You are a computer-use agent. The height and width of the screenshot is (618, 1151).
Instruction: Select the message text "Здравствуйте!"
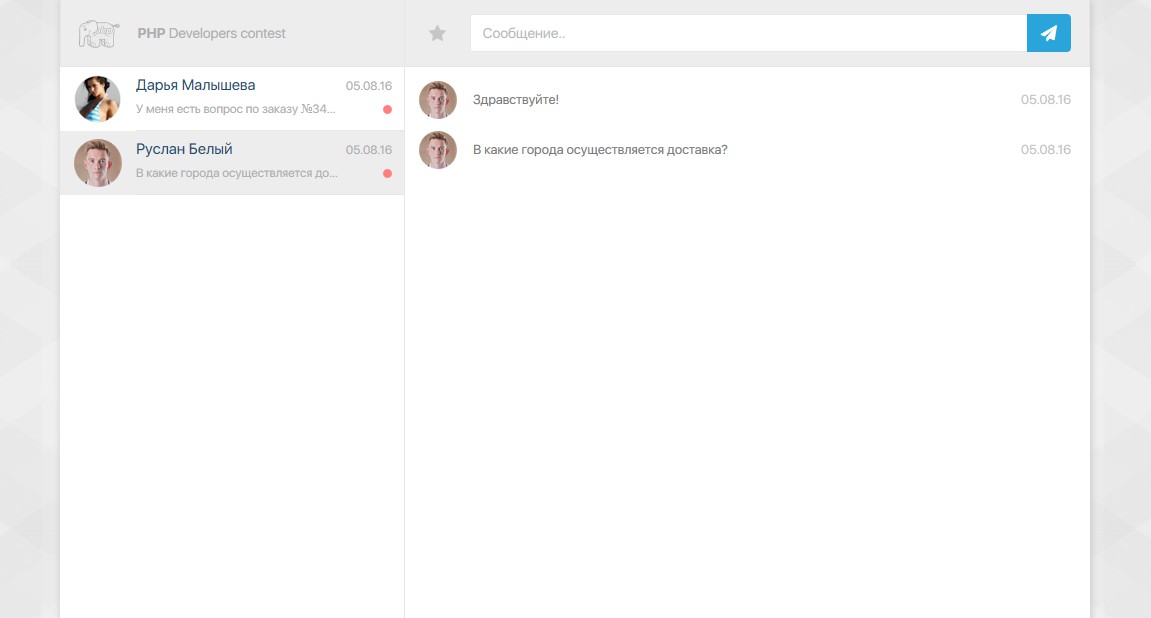(x=515, y=100)
